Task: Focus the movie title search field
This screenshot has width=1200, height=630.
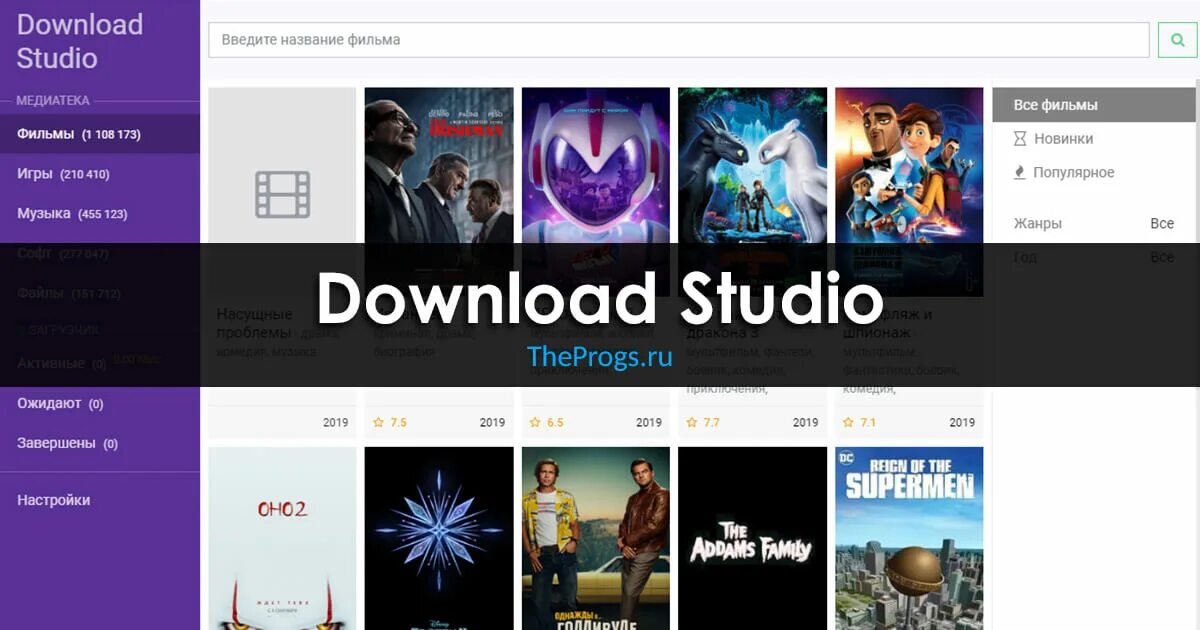Action: pos(679,40)
